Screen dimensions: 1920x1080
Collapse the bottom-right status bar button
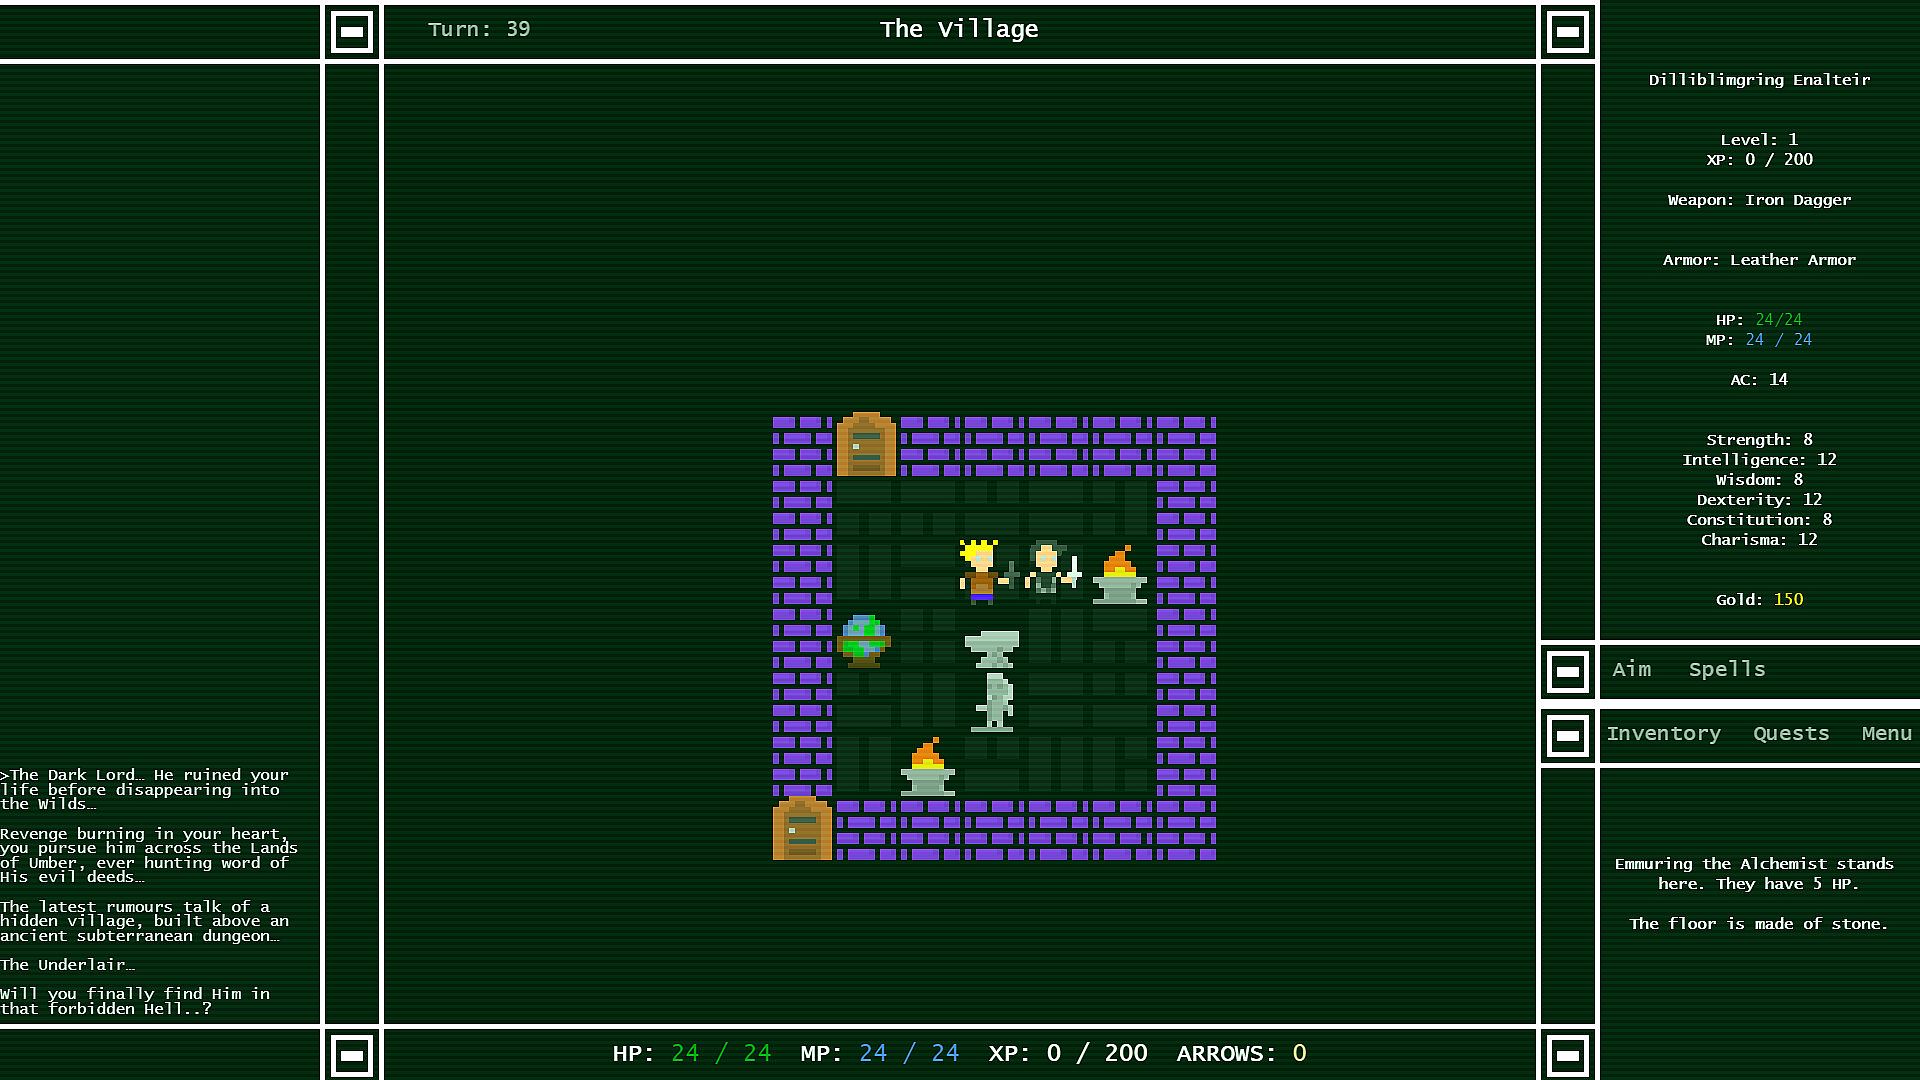1567,1055
